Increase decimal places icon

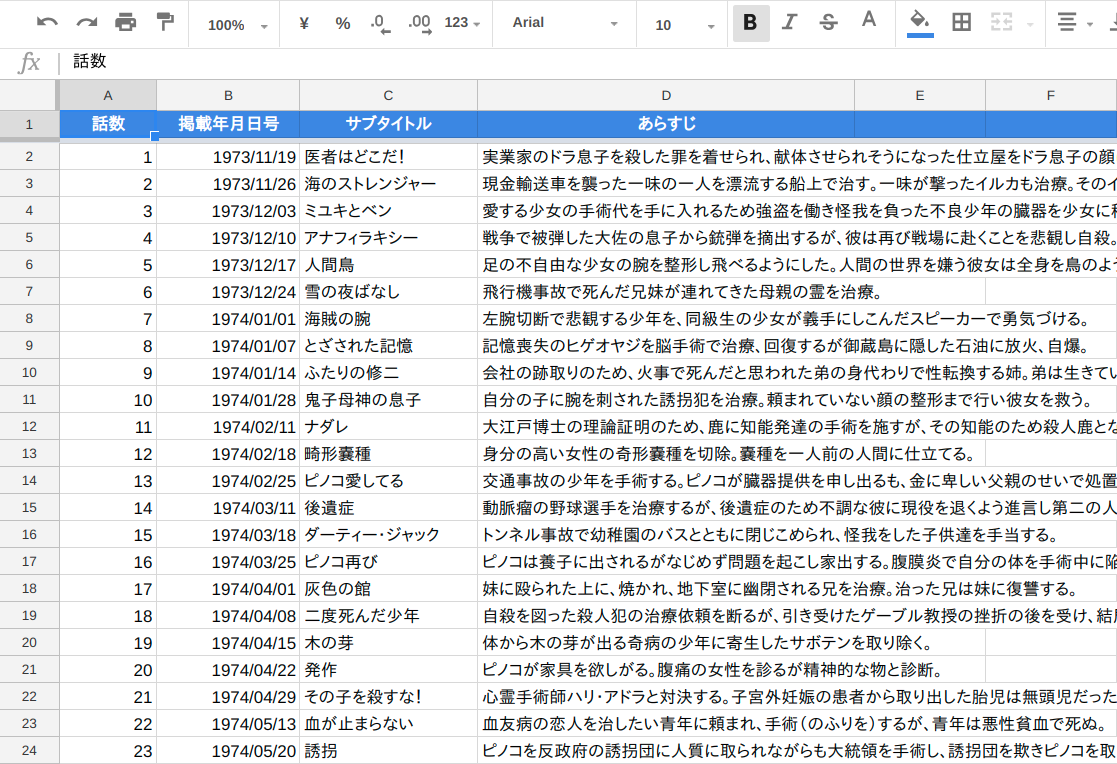[x=420, y=24]
